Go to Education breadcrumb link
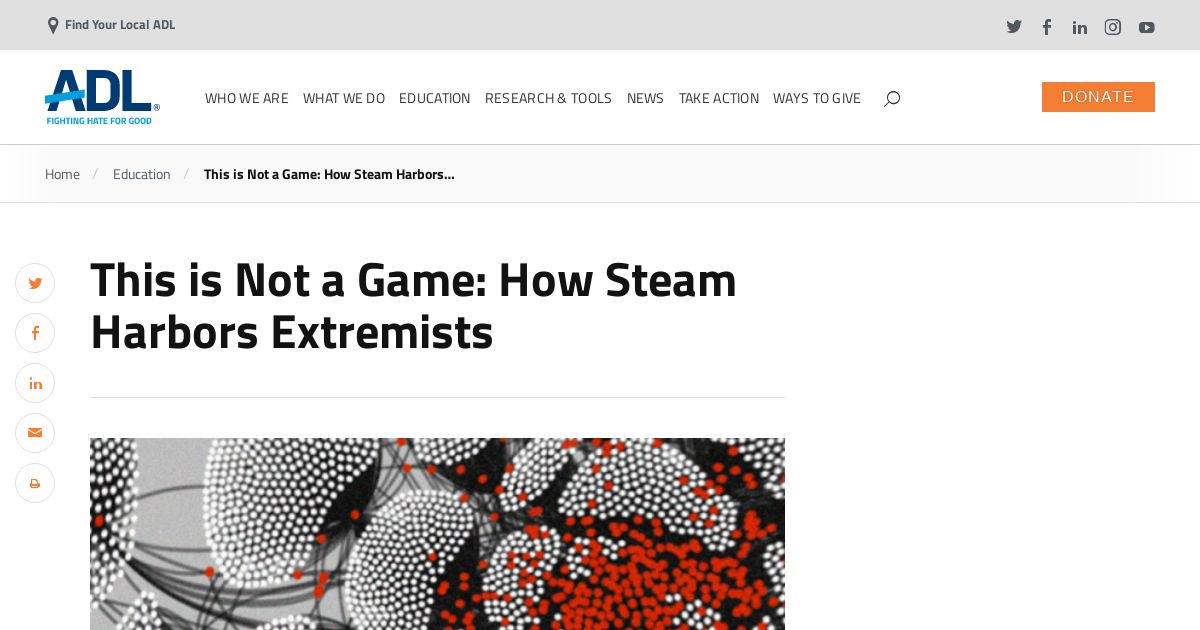Image resolution: width=1200 pixels, height=630 pixels. pyautogui.click(x=141, y=174)
